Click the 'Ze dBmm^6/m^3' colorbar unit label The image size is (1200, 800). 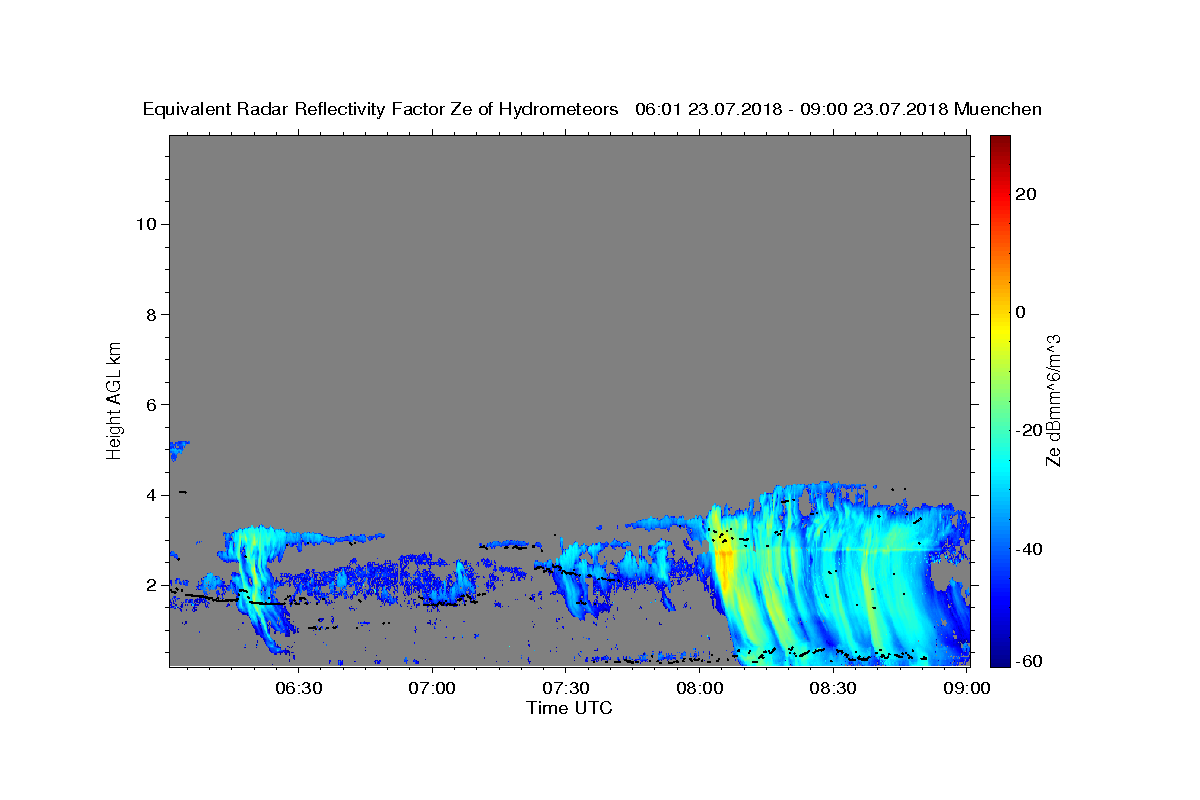click(x=1053, y=400)
